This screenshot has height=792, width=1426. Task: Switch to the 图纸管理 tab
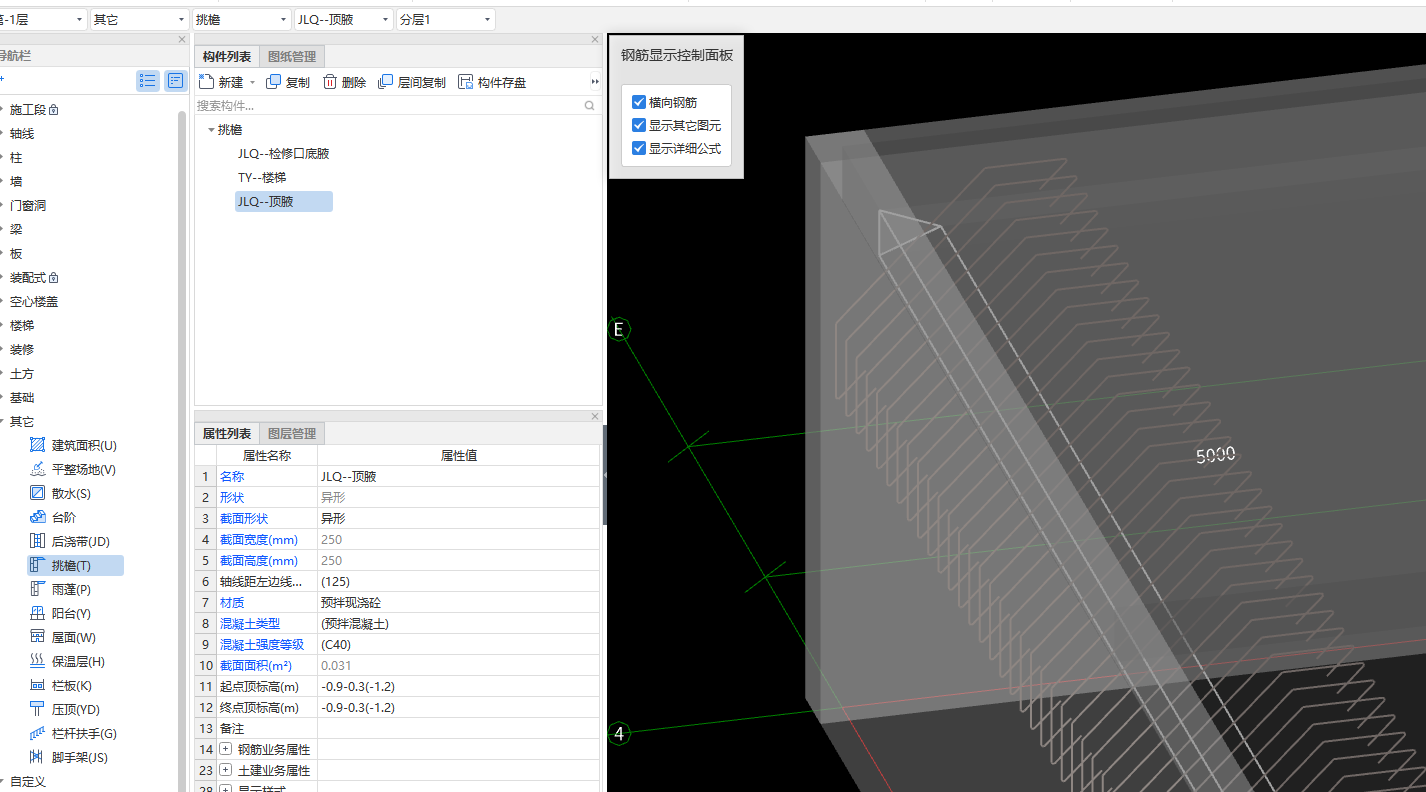tap(292, 57)
